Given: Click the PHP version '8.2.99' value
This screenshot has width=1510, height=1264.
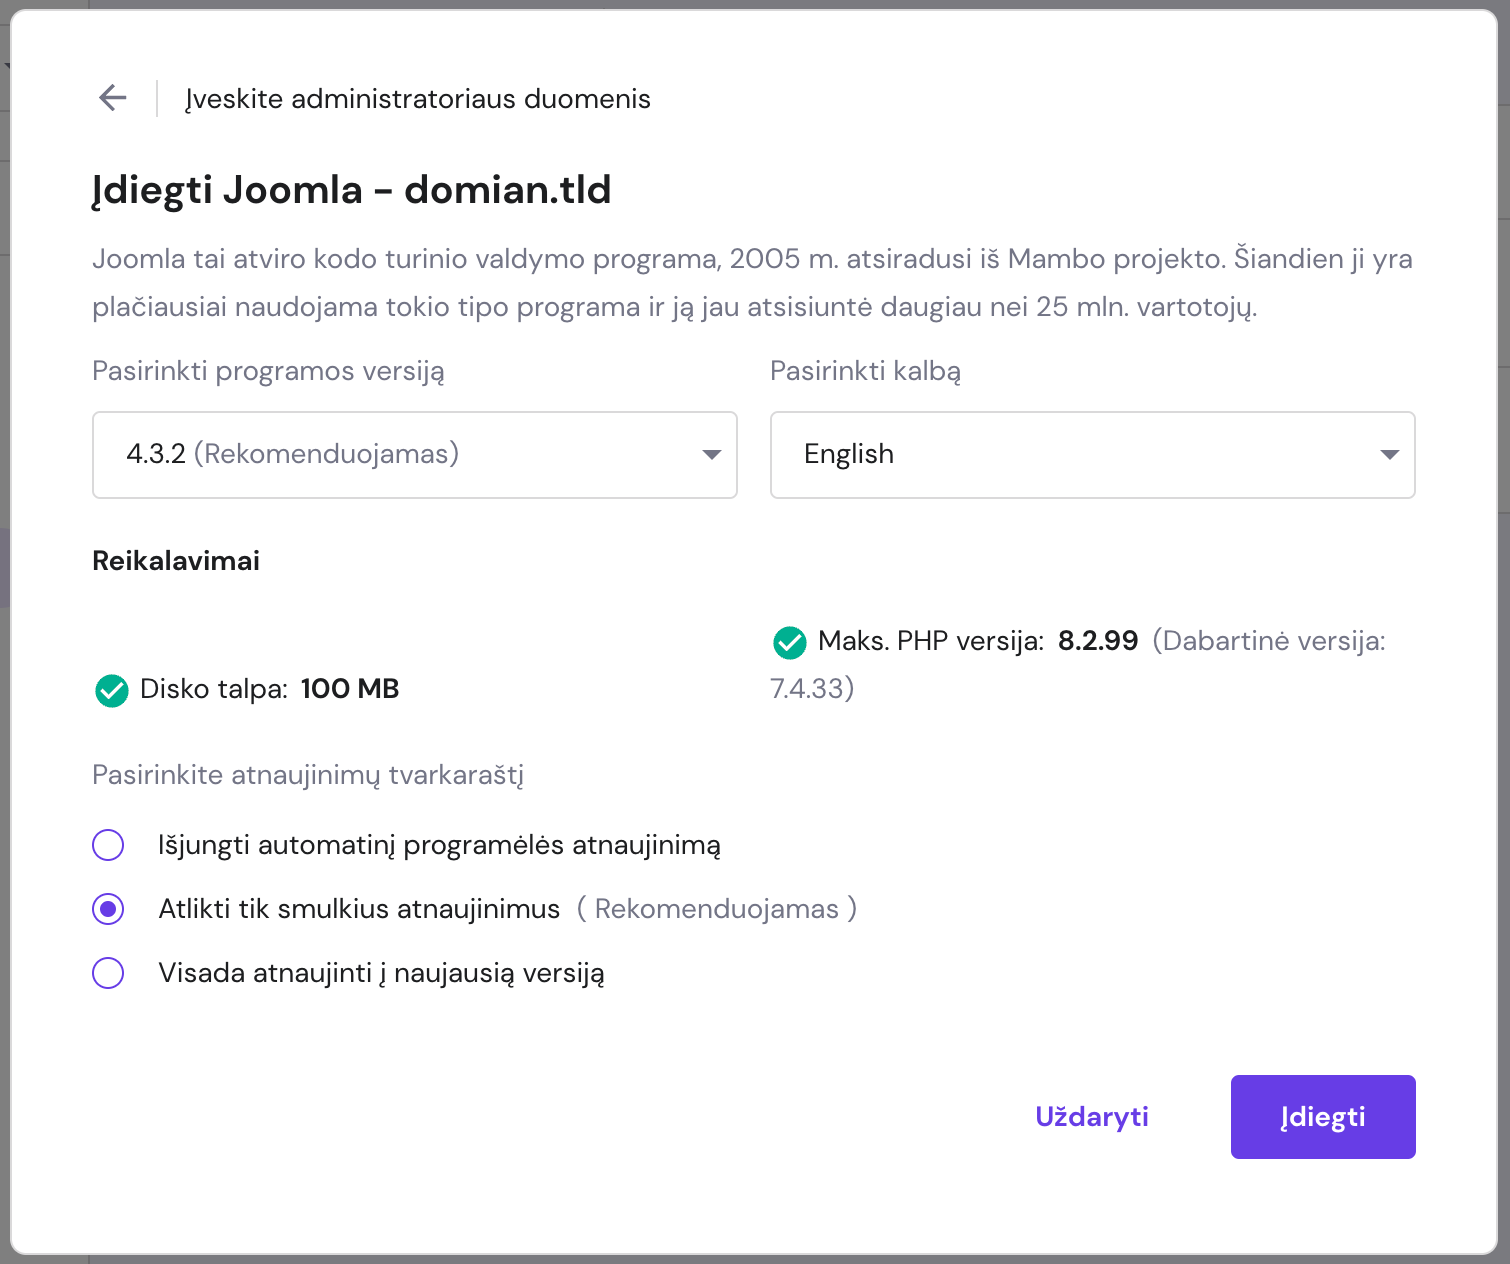Looking at the screenshot, I should [1097, 641].
